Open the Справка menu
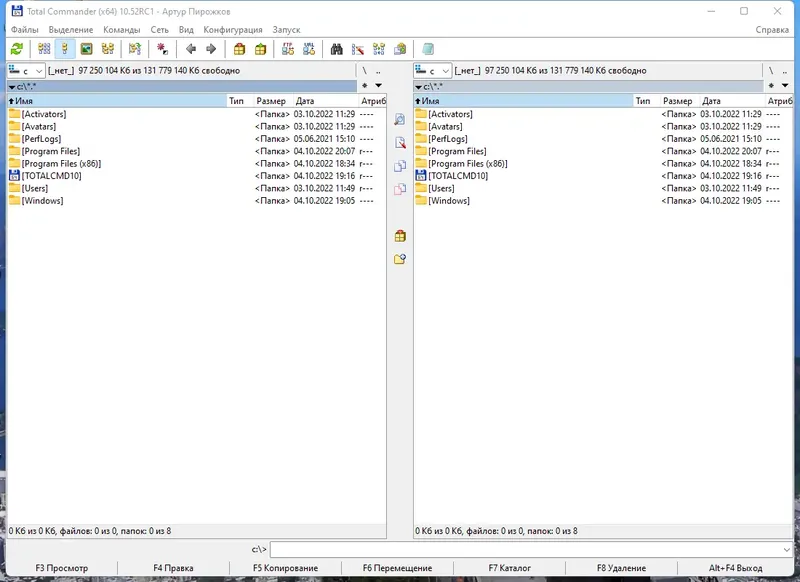This screenshot has width=800, height=582. [x=772, y=30]
